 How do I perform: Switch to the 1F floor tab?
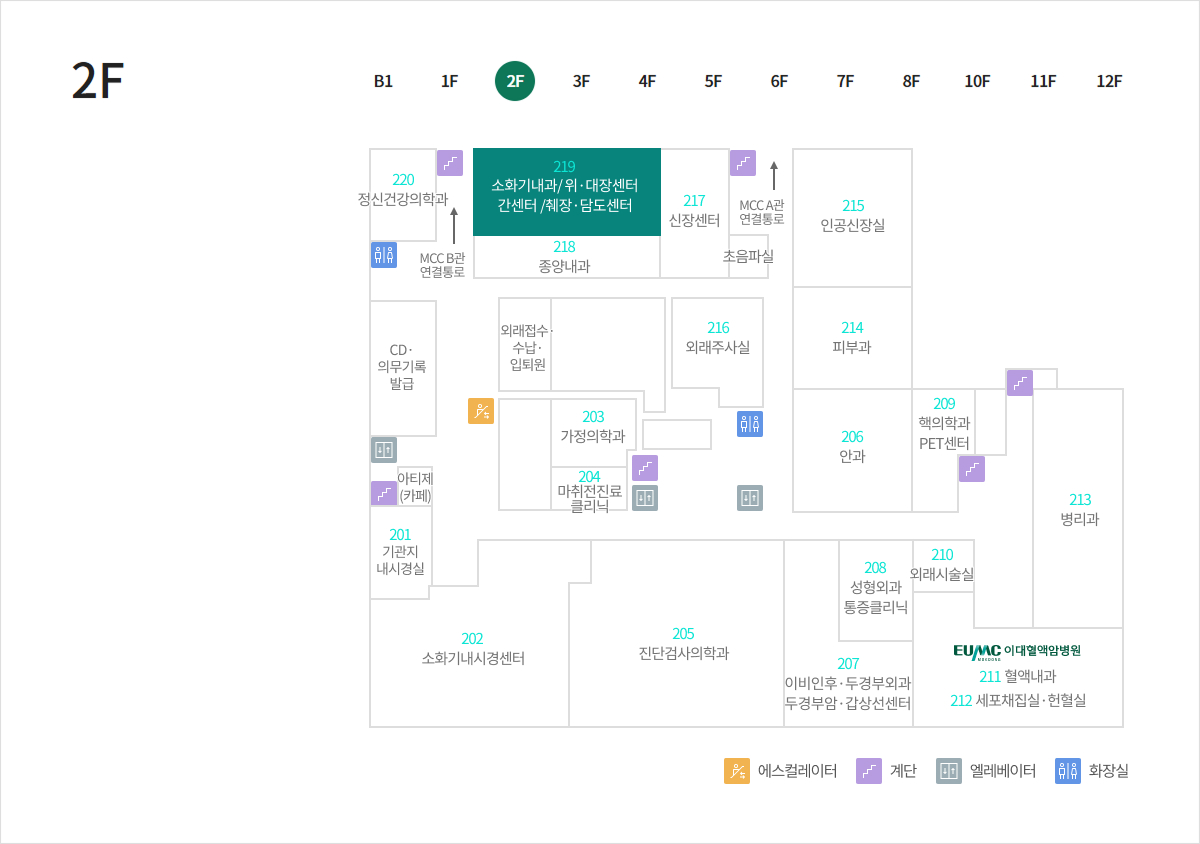449,82
